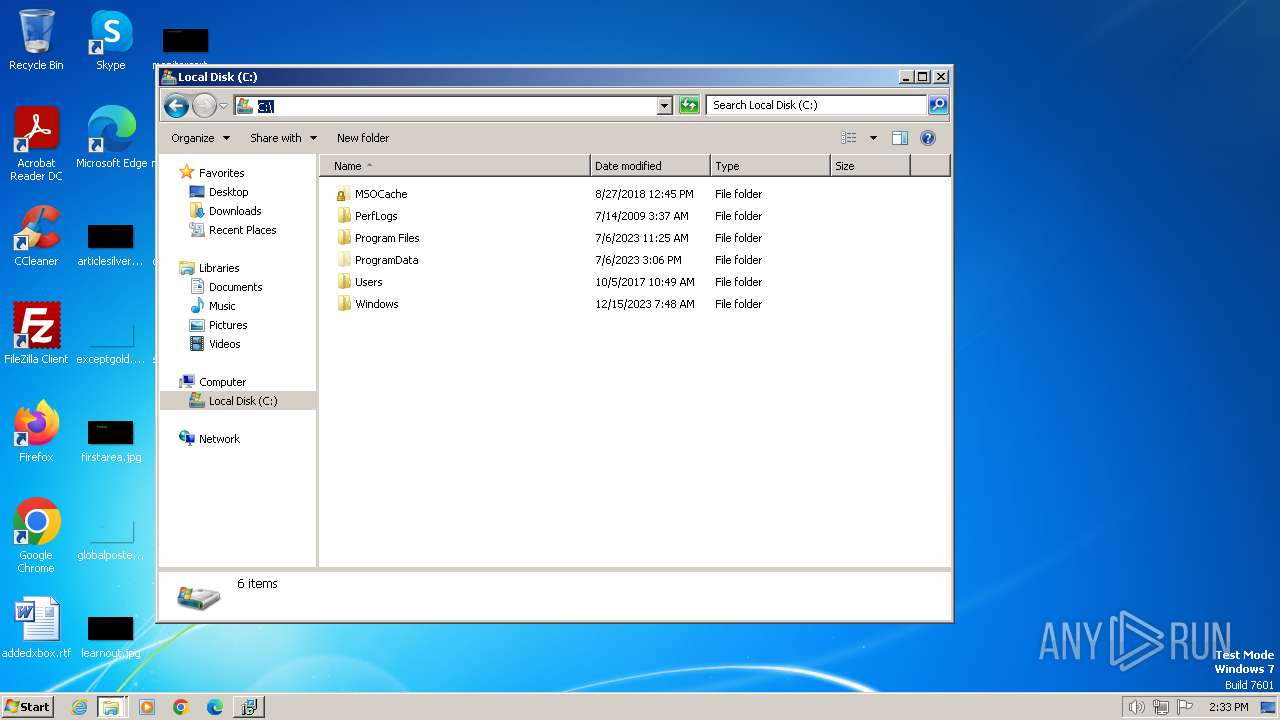Open the More view options dropdown arrow

pyautogui.click(x=873, y=138)
